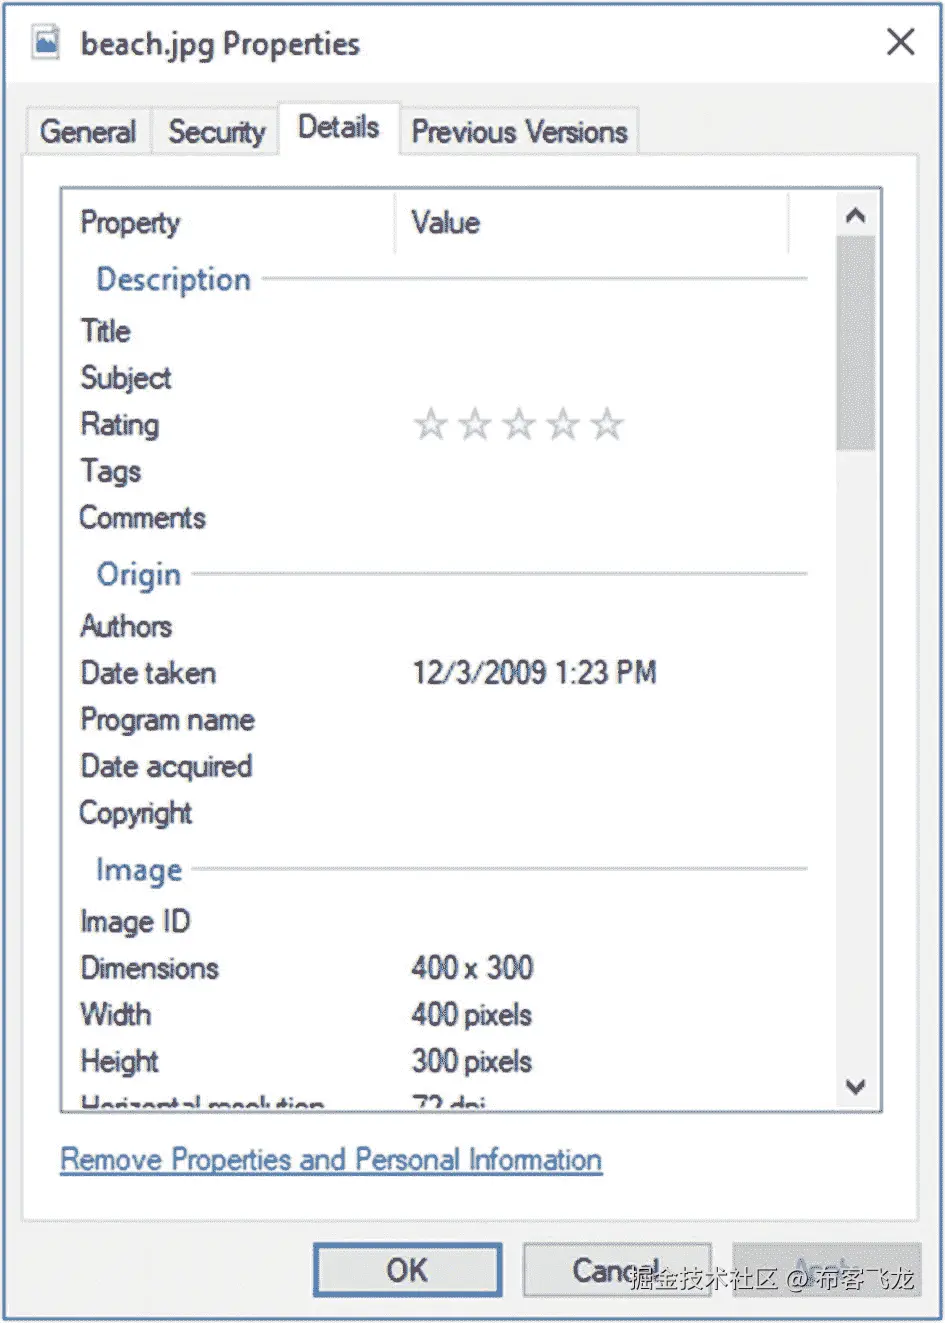Select the Date taken value 12/3/2009
This screenshot has height=1323, width=945.
[534, 673]
